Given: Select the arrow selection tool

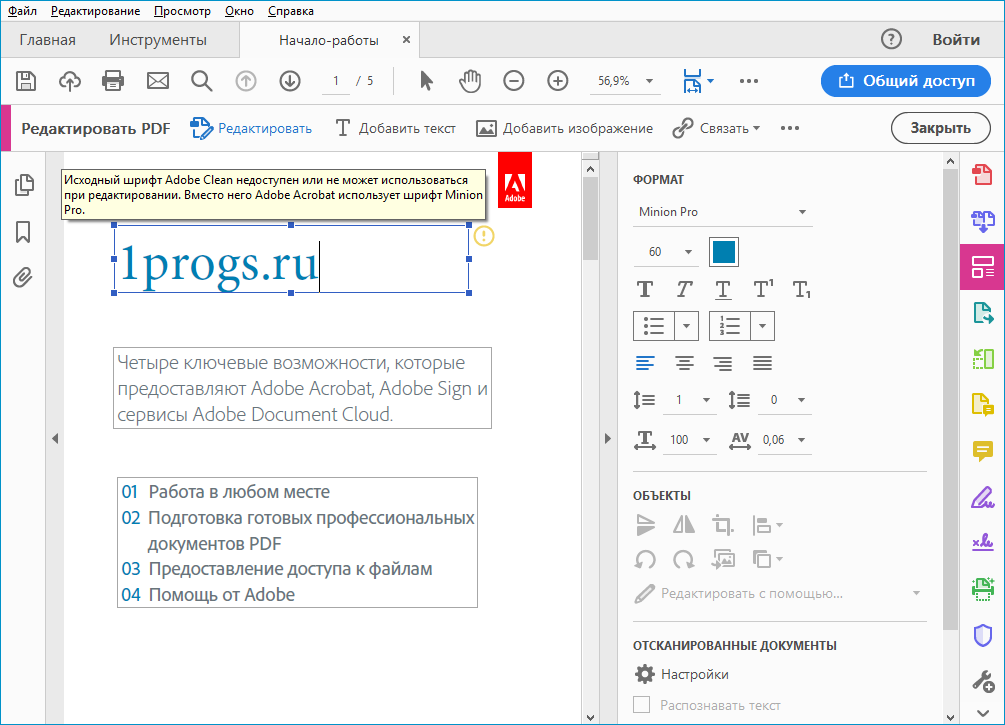Looking at the screenshot, I should [426, 81].
